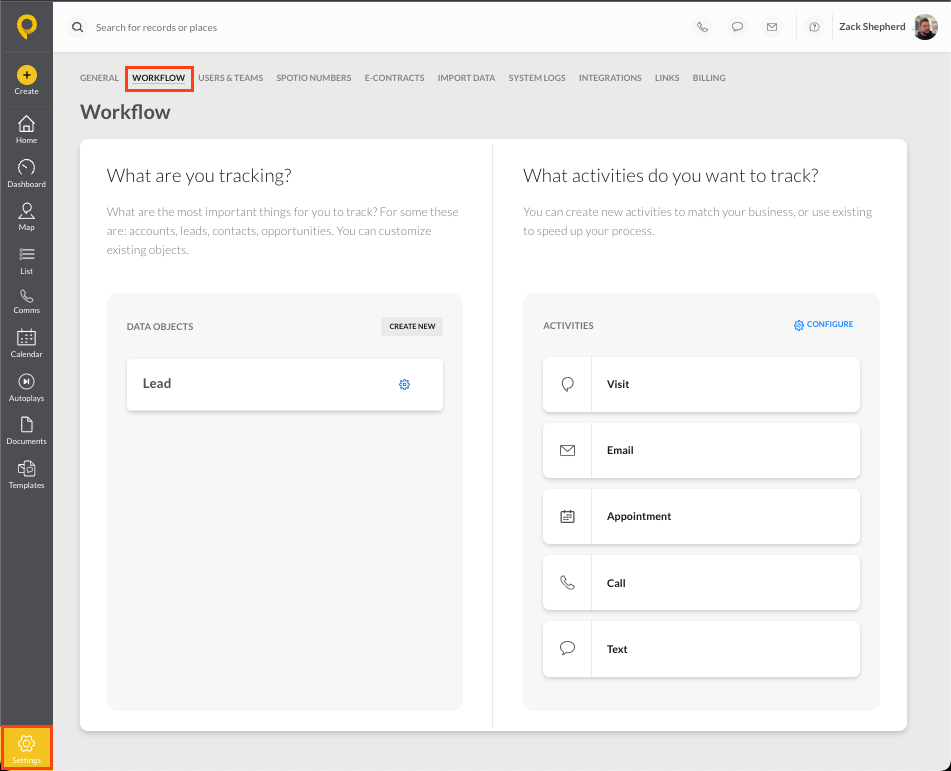Click the Call activity phone icon
The image size is (951, 771).
point(568,582)
